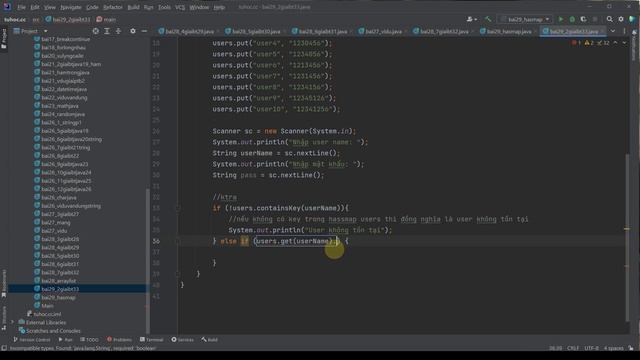Open the bai29_hasmap run configuration dropdown

point(524,19)
